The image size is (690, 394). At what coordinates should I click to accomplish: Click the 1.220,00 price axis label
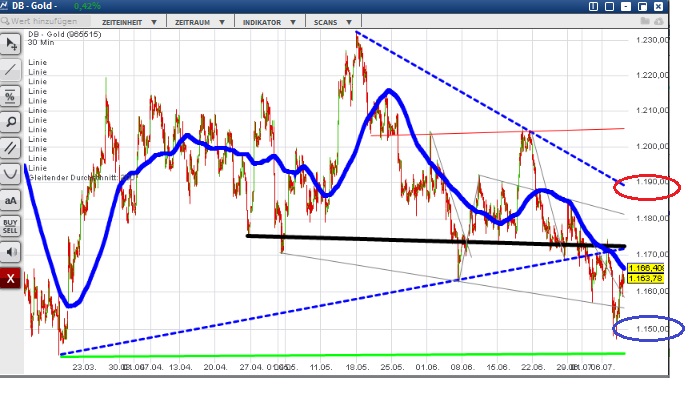pyautogui.click(x=652, y=75)
